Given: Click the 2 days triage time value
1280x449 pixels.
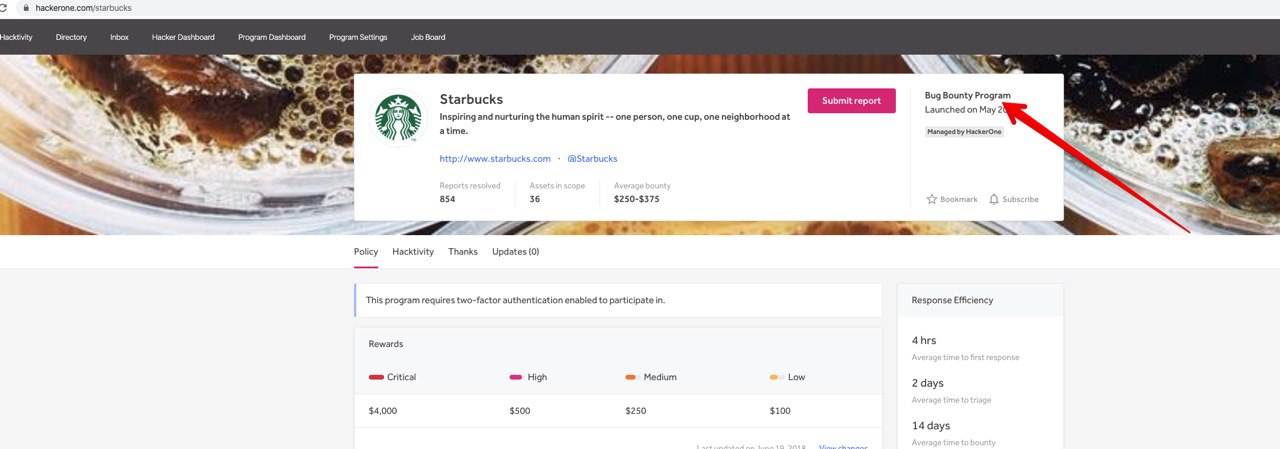Looking at the screenshot, I should [927, 383].
